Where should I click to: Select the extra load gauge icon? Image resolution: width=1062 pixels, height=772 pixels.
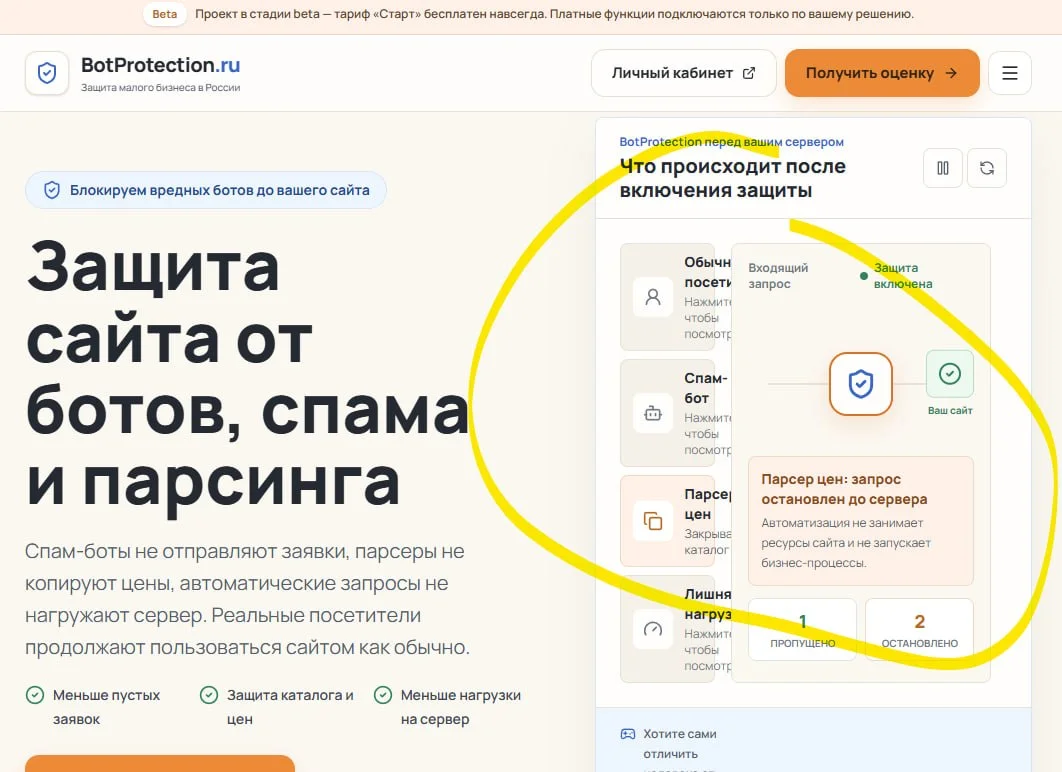point(653,629)
